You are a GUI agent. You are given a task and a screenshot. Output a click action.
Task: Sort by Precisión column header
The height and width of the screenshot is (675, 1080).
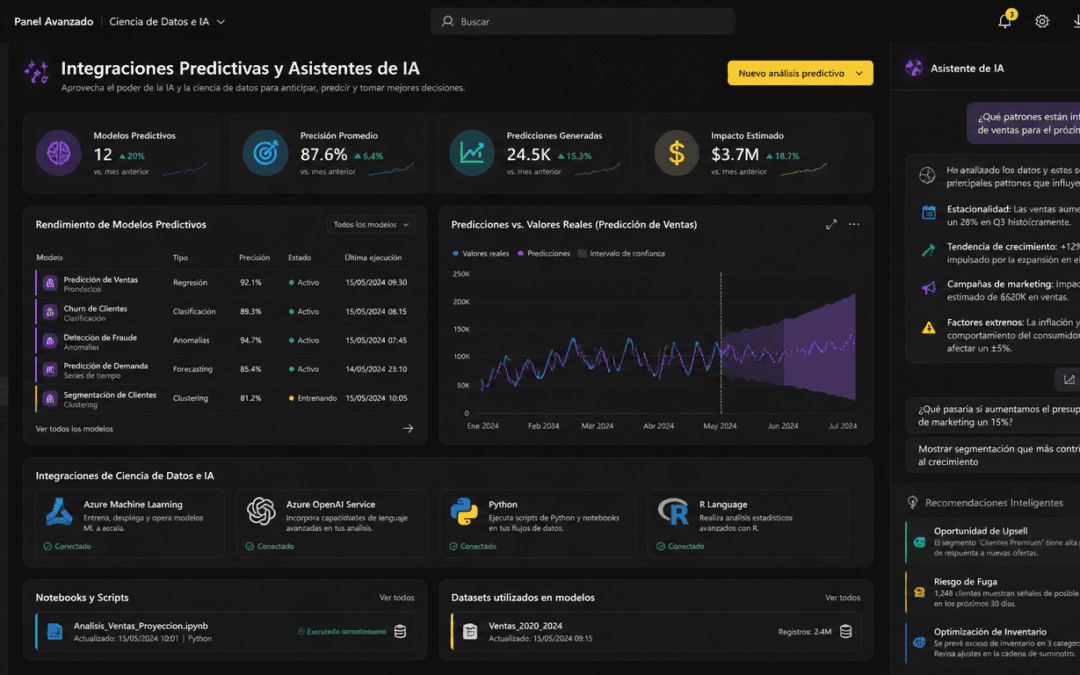pos(254,258)
